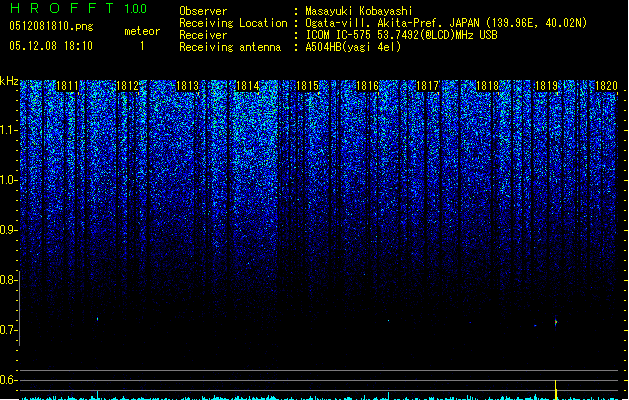Click the 1811 time marker
Screen dimensions: 629x400
click(67, 86)
